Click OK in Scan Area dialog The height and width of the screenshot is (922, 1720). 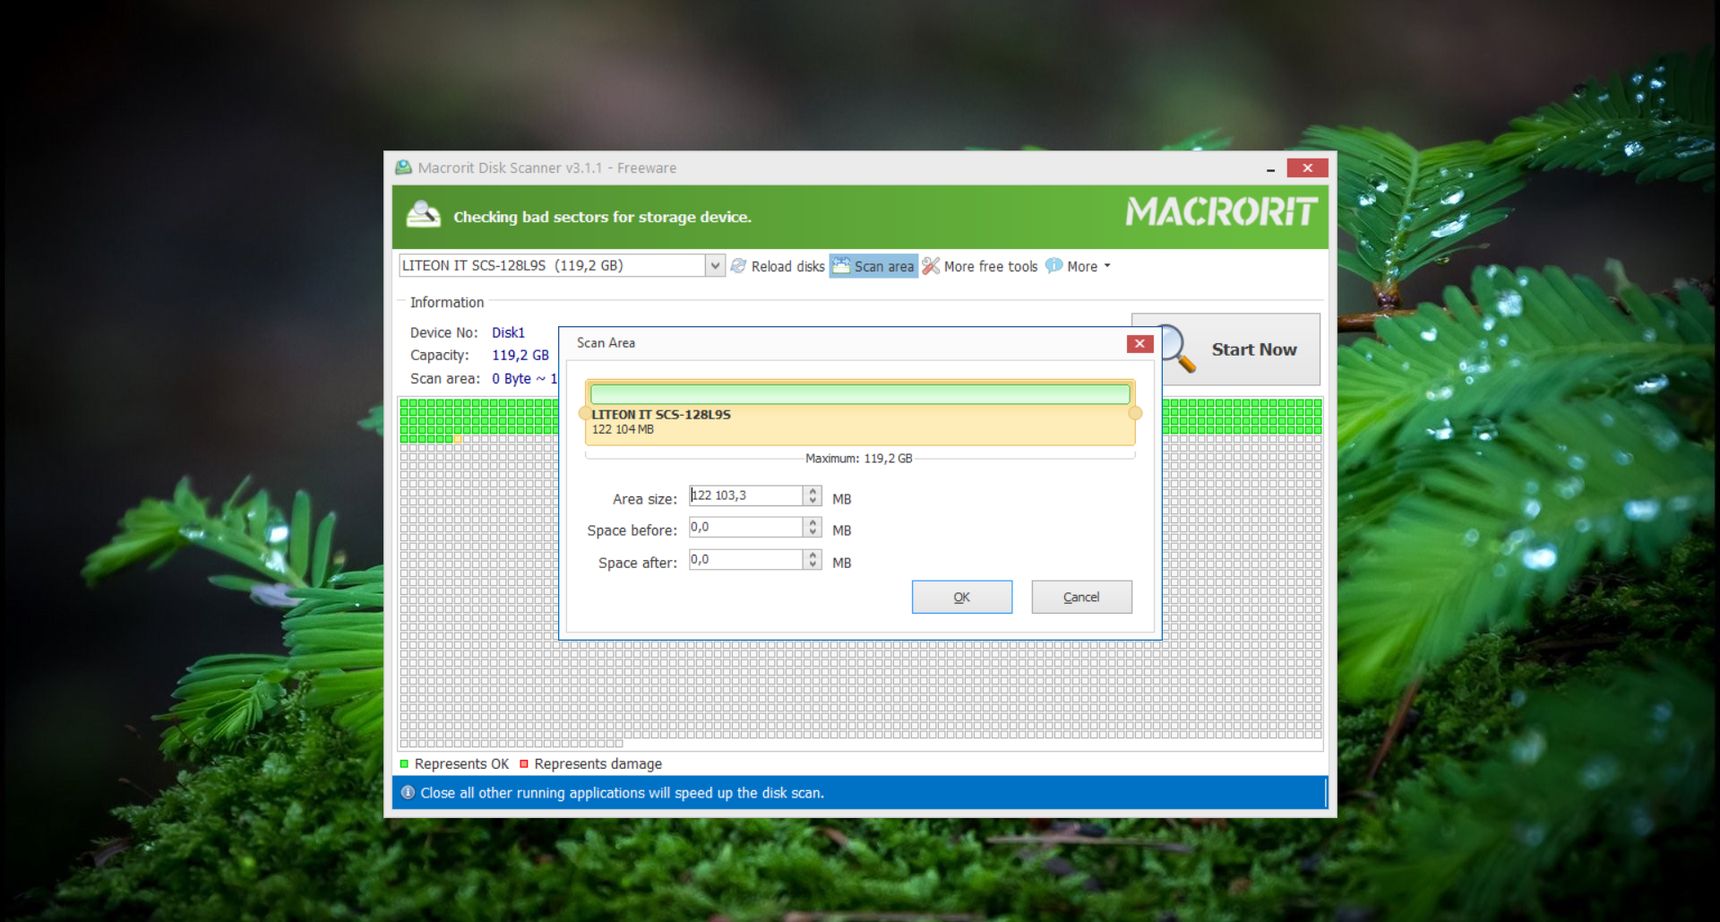962,597
